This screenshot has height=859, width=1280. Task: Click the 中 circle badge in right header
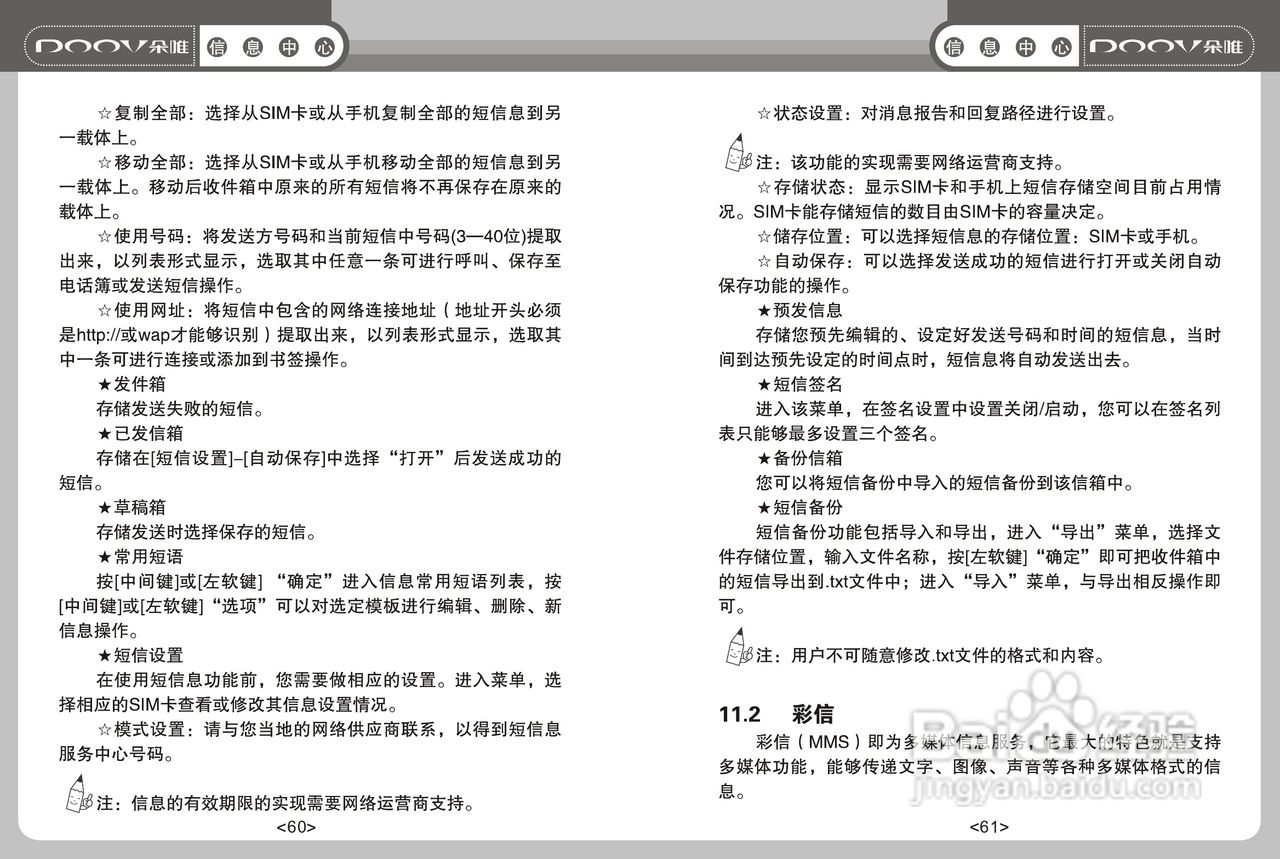(1024, 46)
